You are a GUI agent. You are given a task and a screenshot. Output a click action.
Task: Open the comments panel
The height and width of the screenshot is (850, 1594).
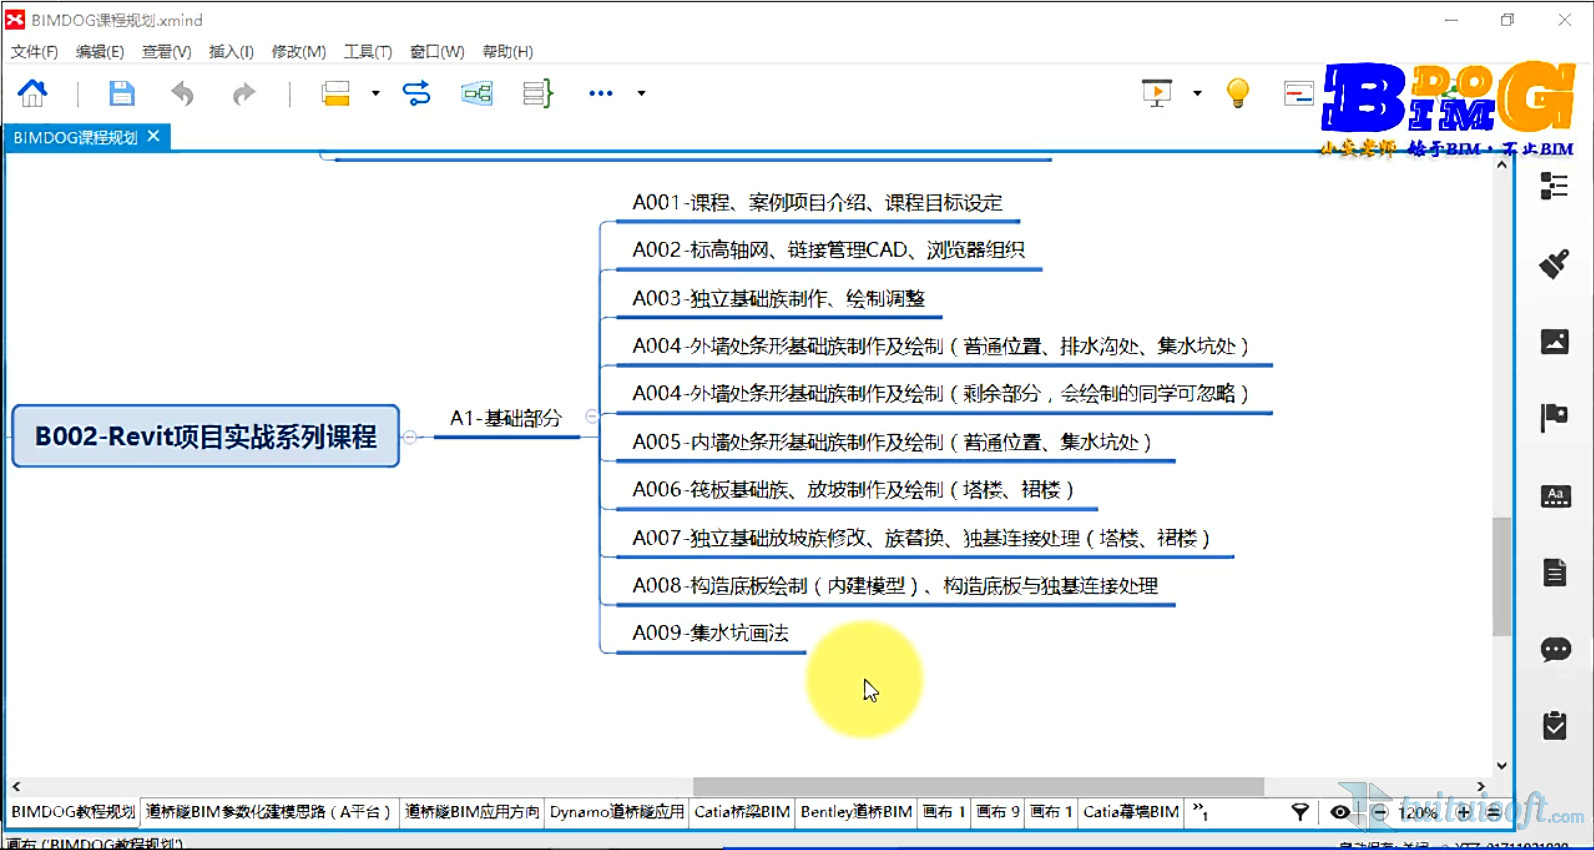coord(1555,650)
